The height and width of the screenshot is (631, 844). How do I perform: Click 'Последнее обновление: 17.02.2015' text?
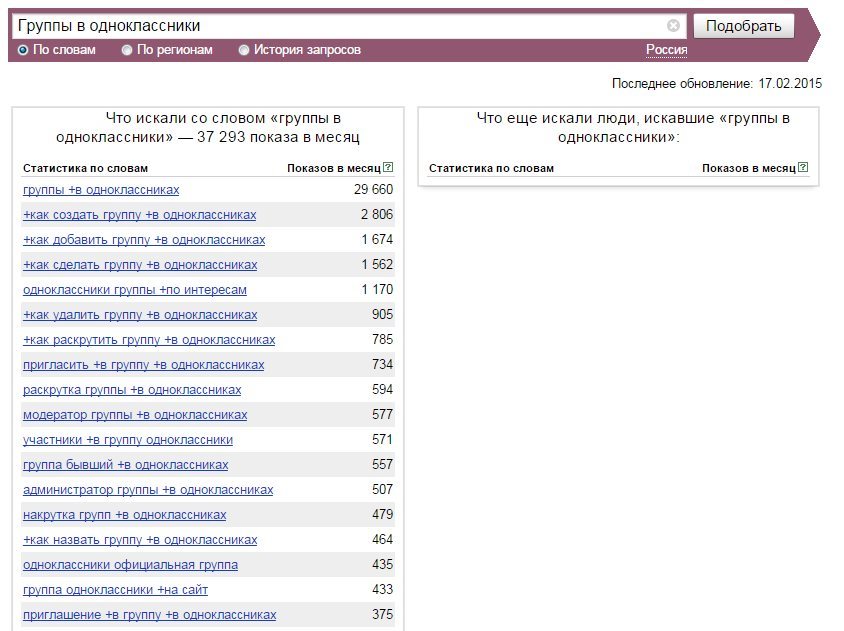pyautogui.click(x=717, y=83)
